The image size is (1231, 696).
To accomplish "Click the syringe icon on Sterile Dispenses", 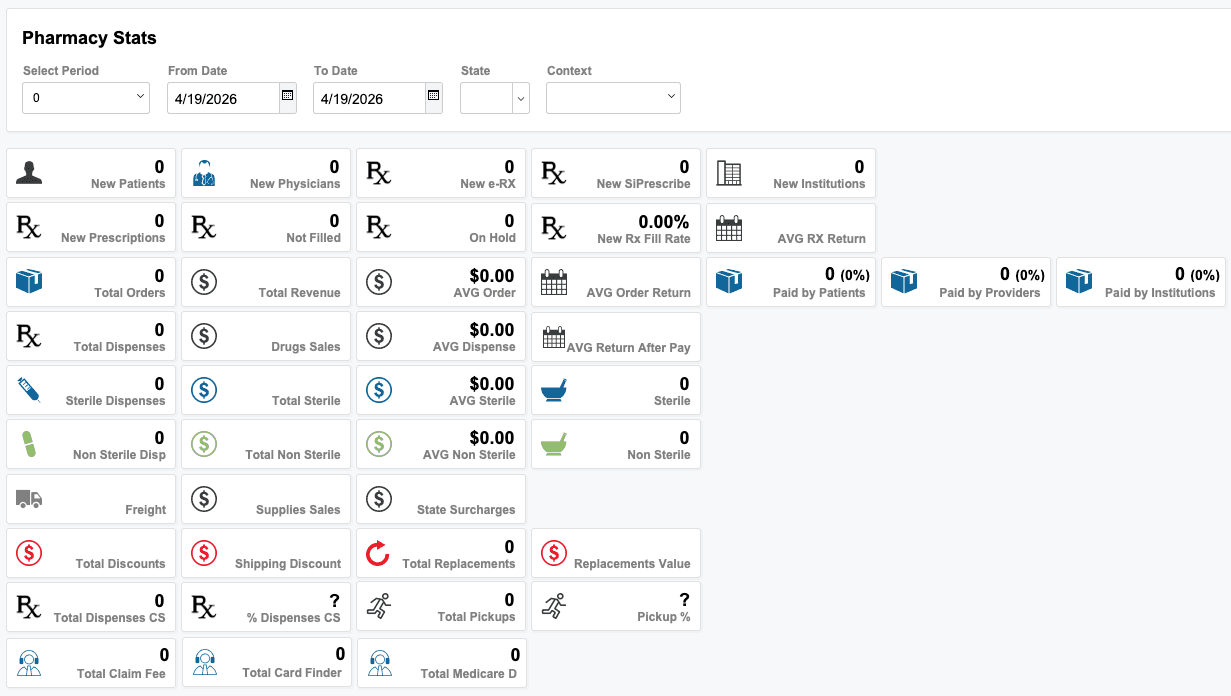I will [29, 389].
